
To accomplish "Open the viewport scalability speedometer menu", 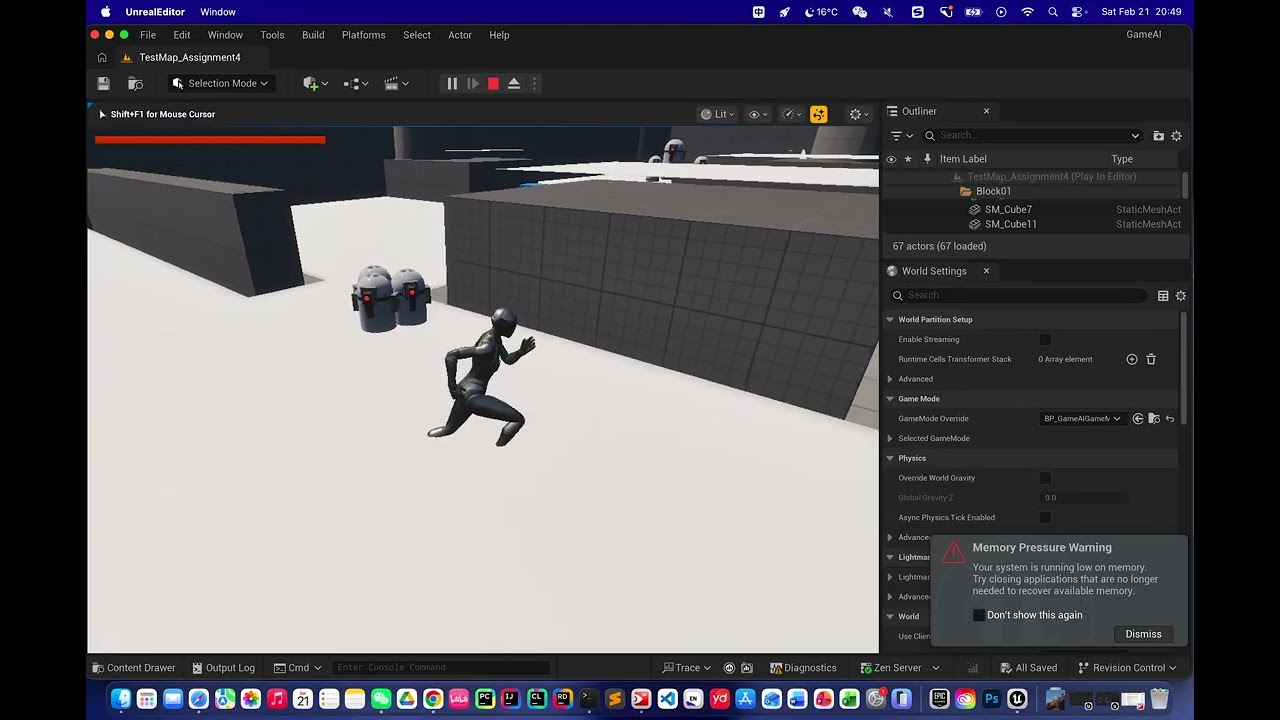I will pyautogui.click(x=791, y=114).
